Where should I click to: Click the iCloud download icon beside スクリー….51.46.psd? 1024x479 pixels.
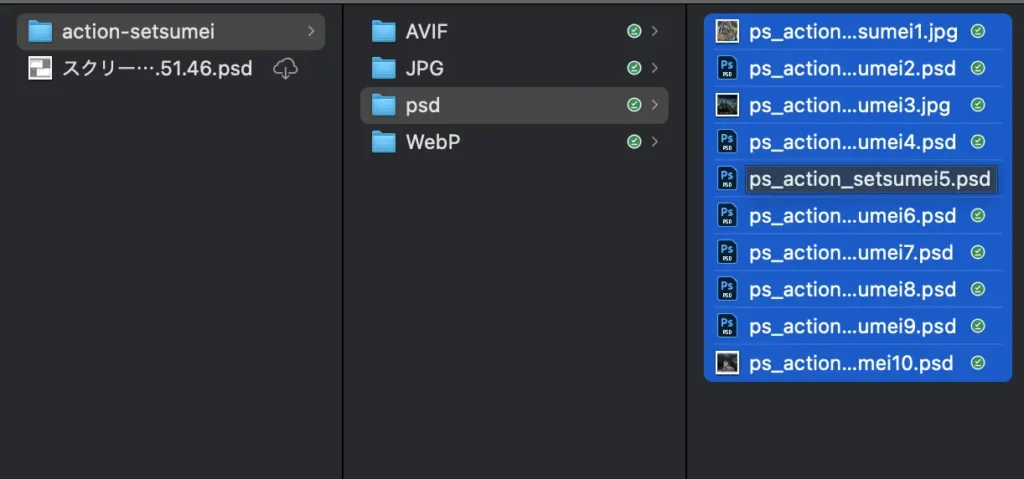(x=286, y=69)
